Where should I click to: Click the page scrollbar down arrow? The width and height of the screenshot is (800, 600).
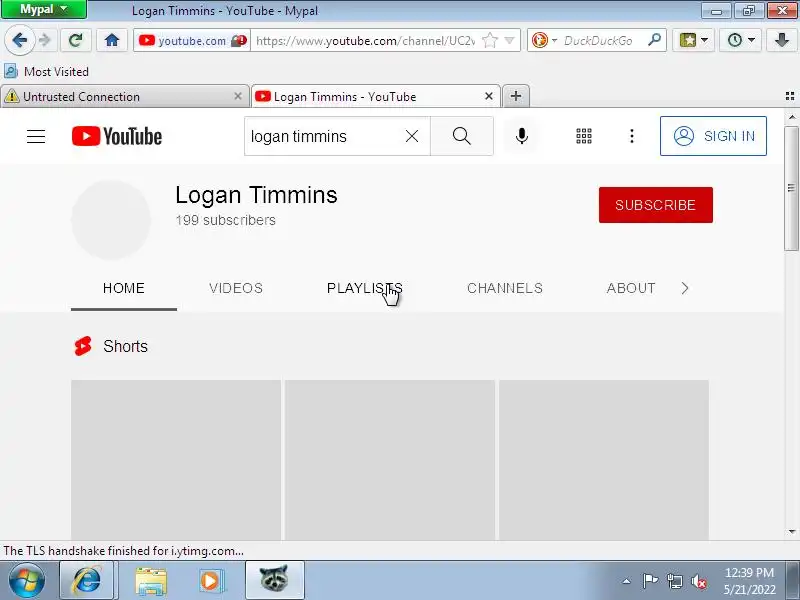(x=792, y=532)
